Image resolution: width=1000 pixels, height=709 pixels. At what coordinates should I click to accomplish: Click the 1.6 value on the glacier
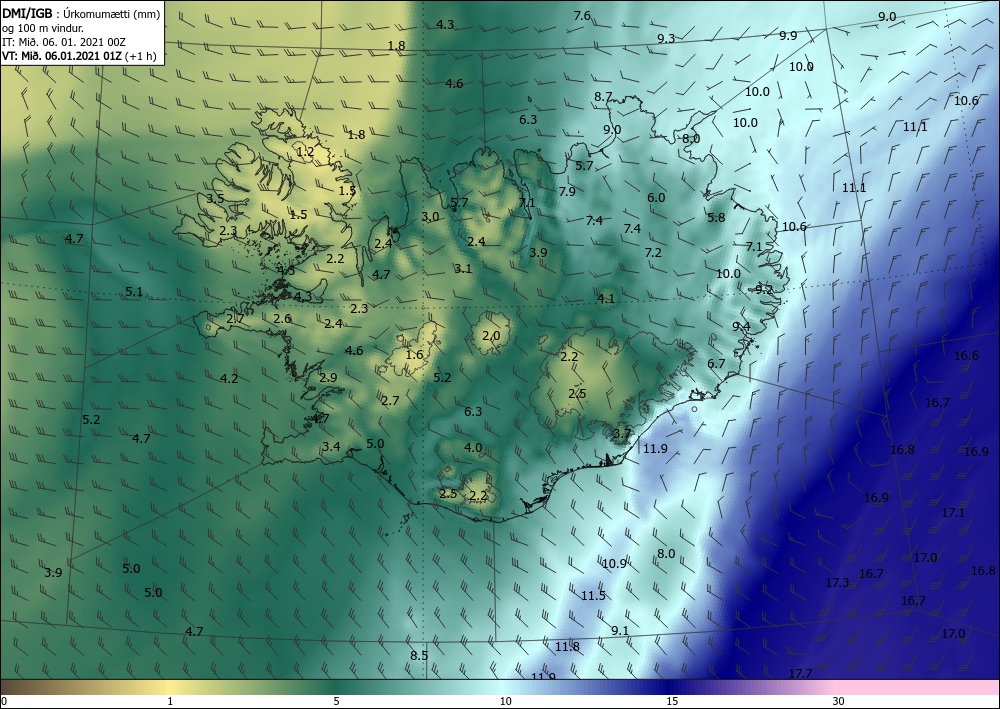(415, 354)
